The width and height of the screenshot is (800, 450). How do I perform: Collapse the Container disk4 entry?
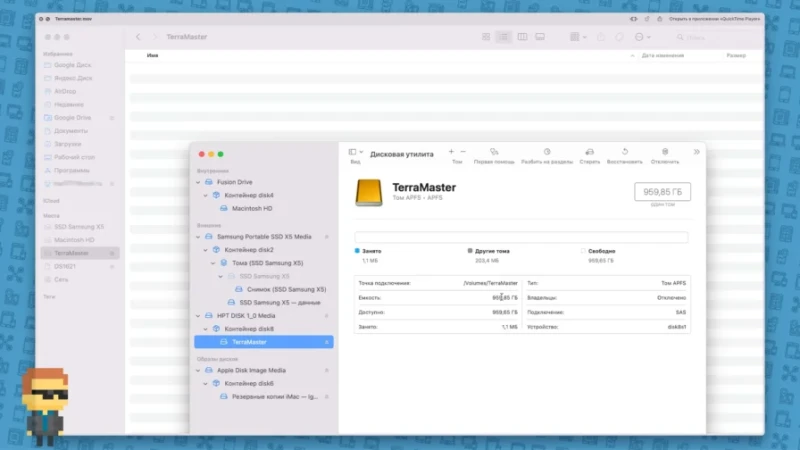(x=206, y=195)
